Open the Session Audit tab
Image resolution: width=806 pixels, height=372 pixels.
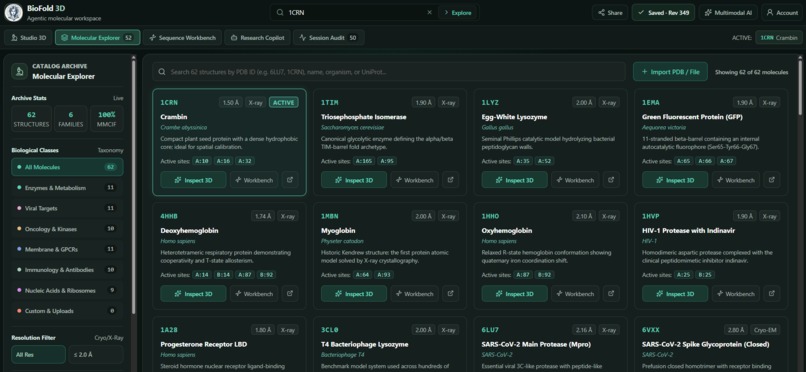pos(328,38)
